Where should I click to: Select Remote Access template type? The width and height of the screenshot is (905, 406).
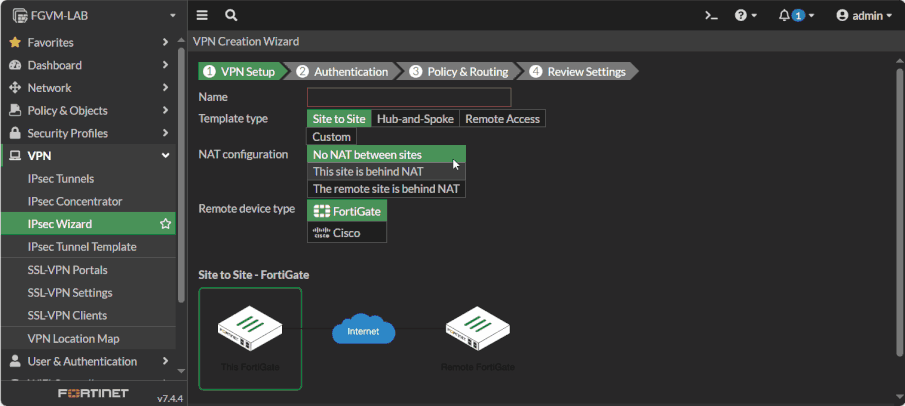pos(503,119)
